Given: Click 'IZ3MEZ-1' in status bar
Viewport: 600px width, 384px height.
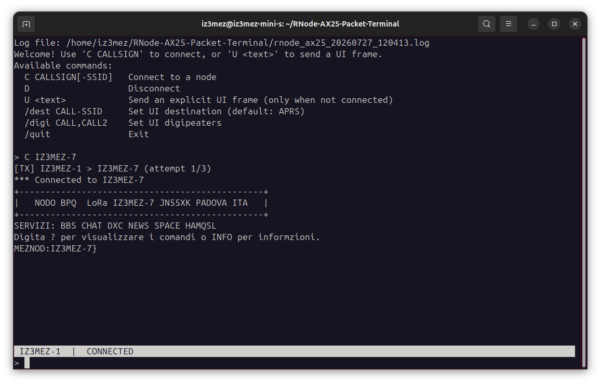Looking at the screenshot, I should [40, 351].
